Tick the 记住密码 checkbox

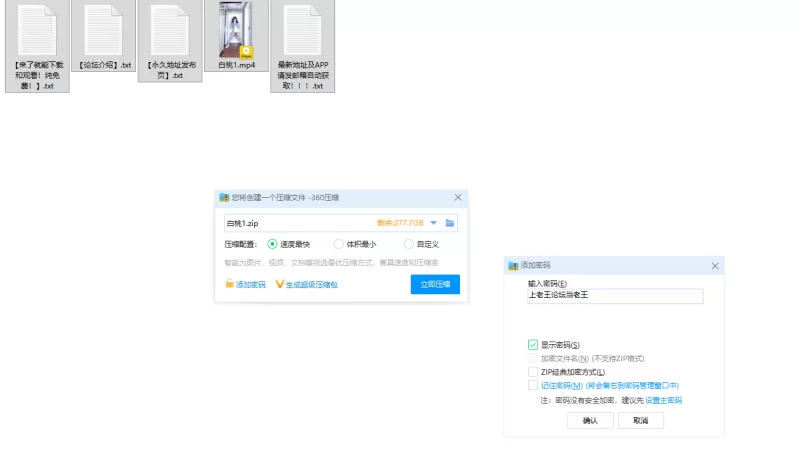tap(533, 385)
